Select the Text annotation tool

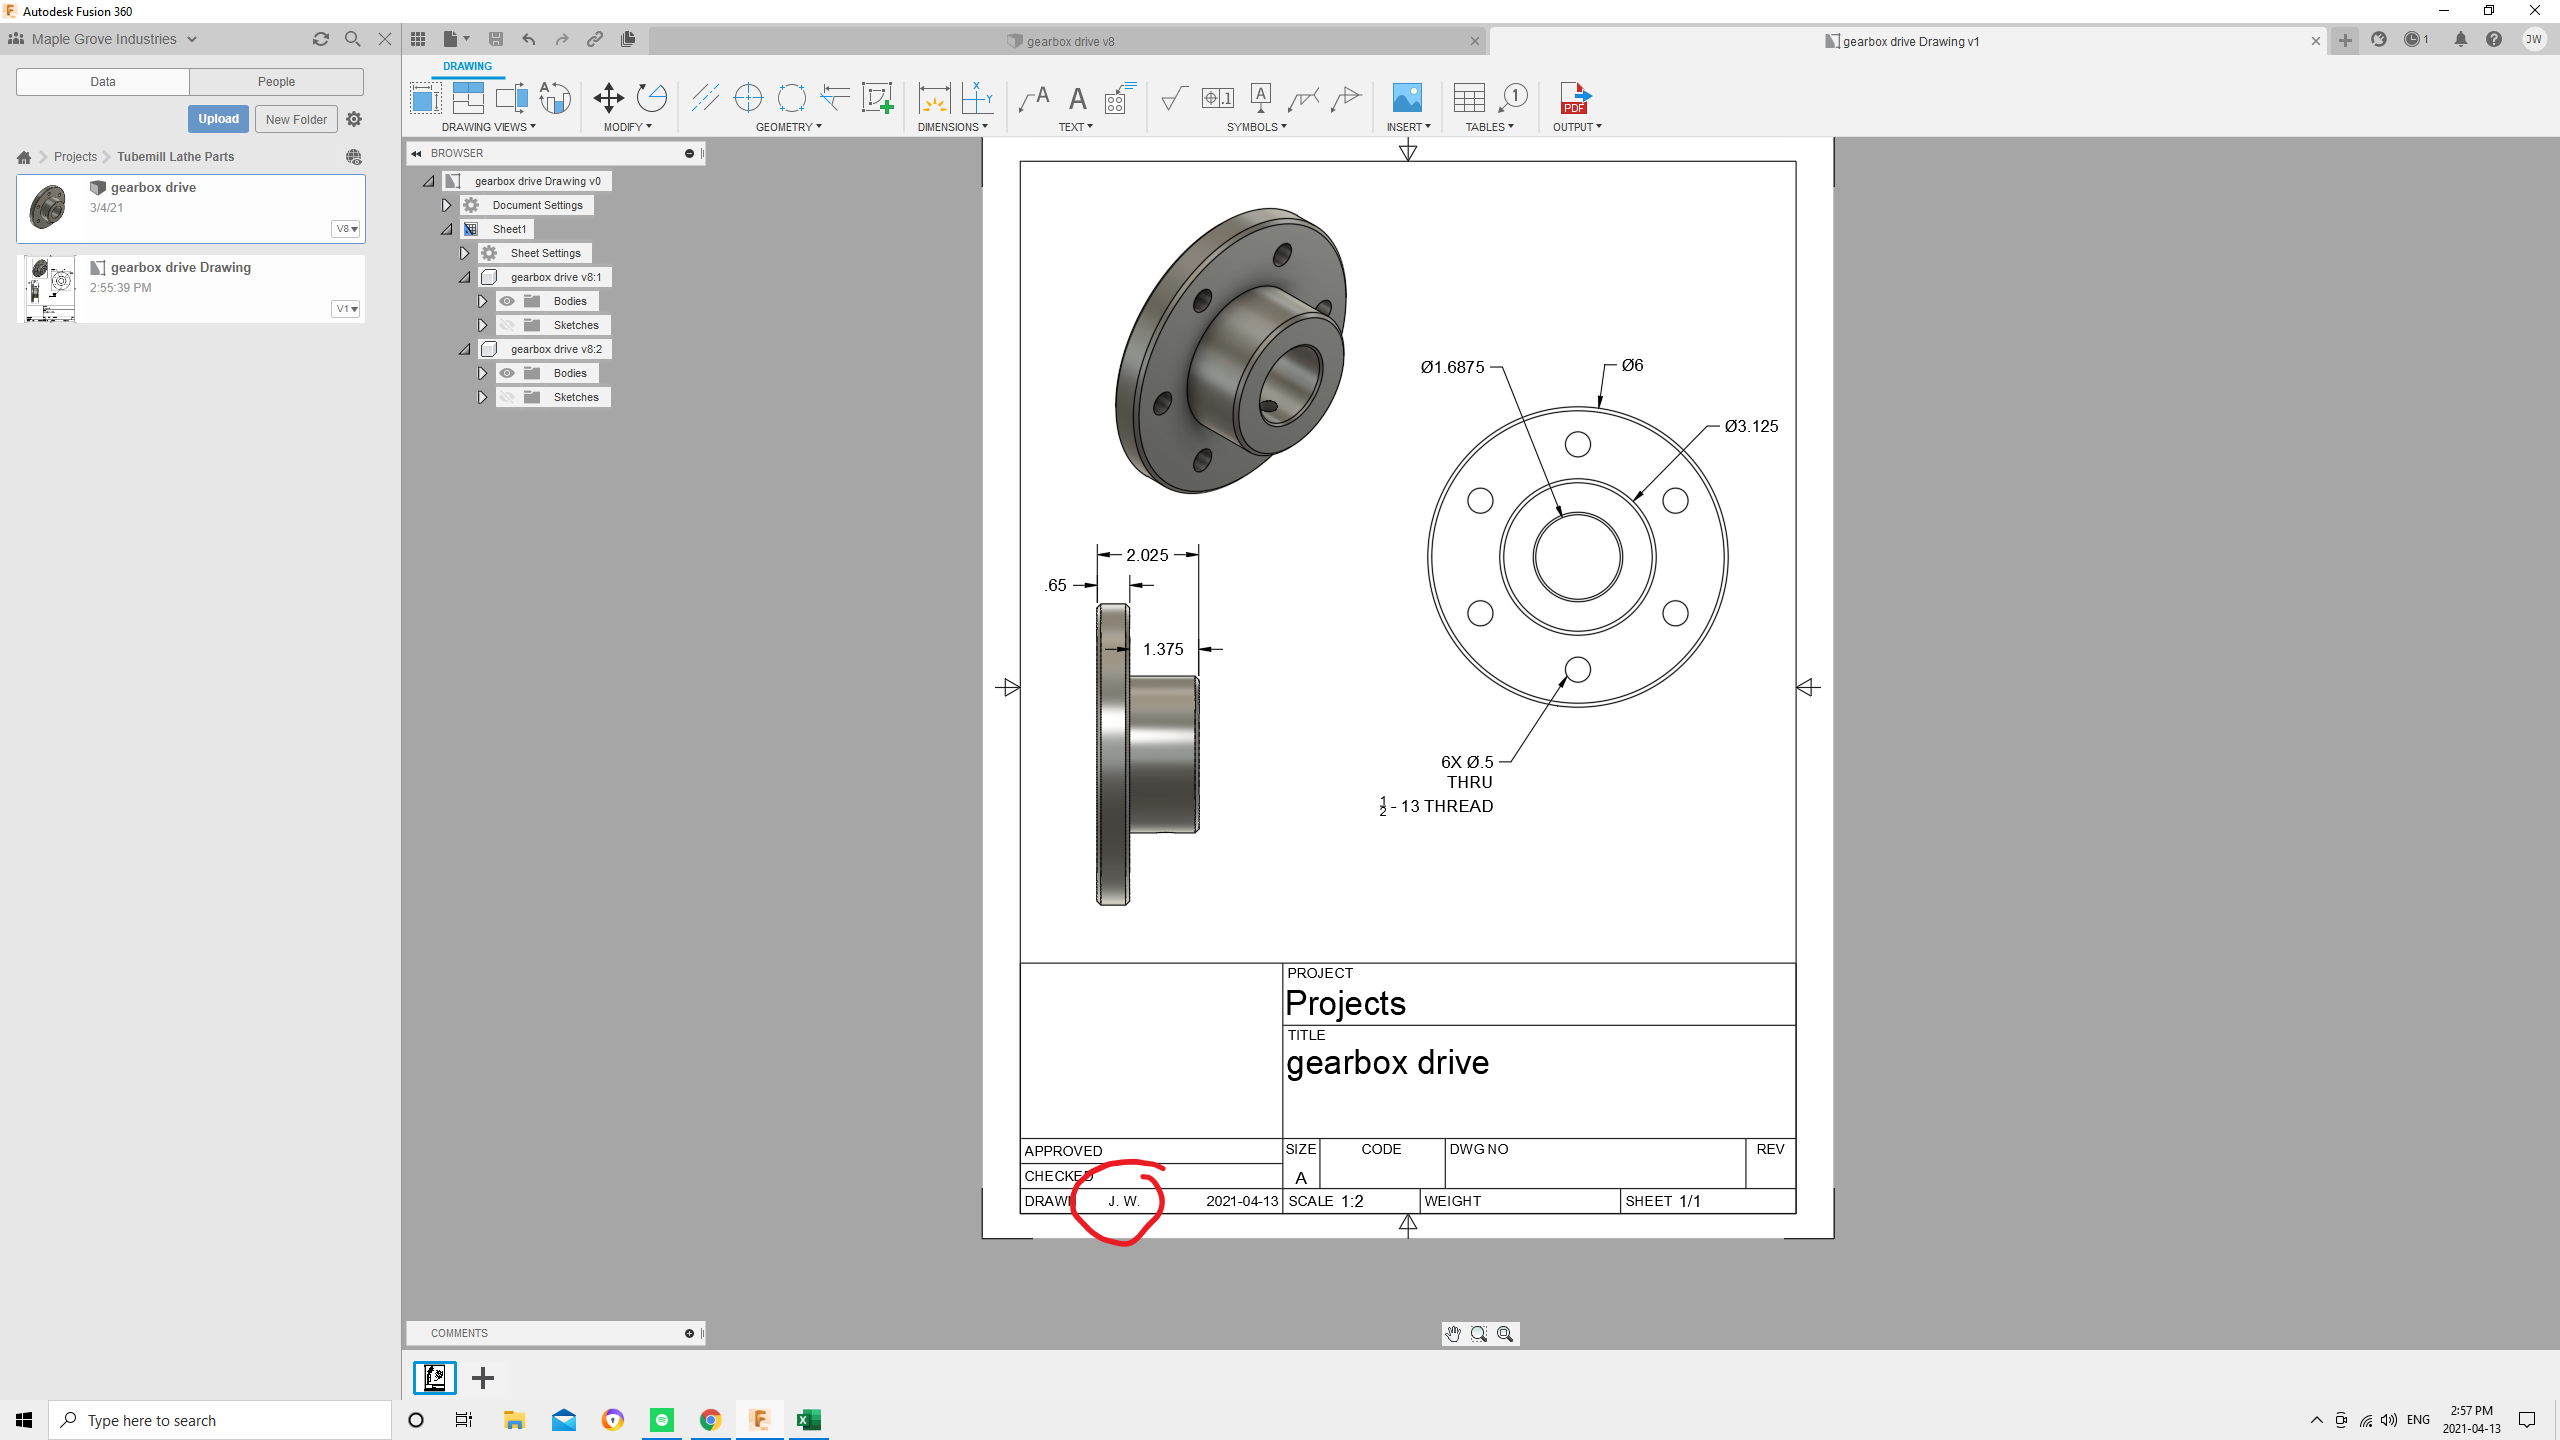tap(1076, 100)
